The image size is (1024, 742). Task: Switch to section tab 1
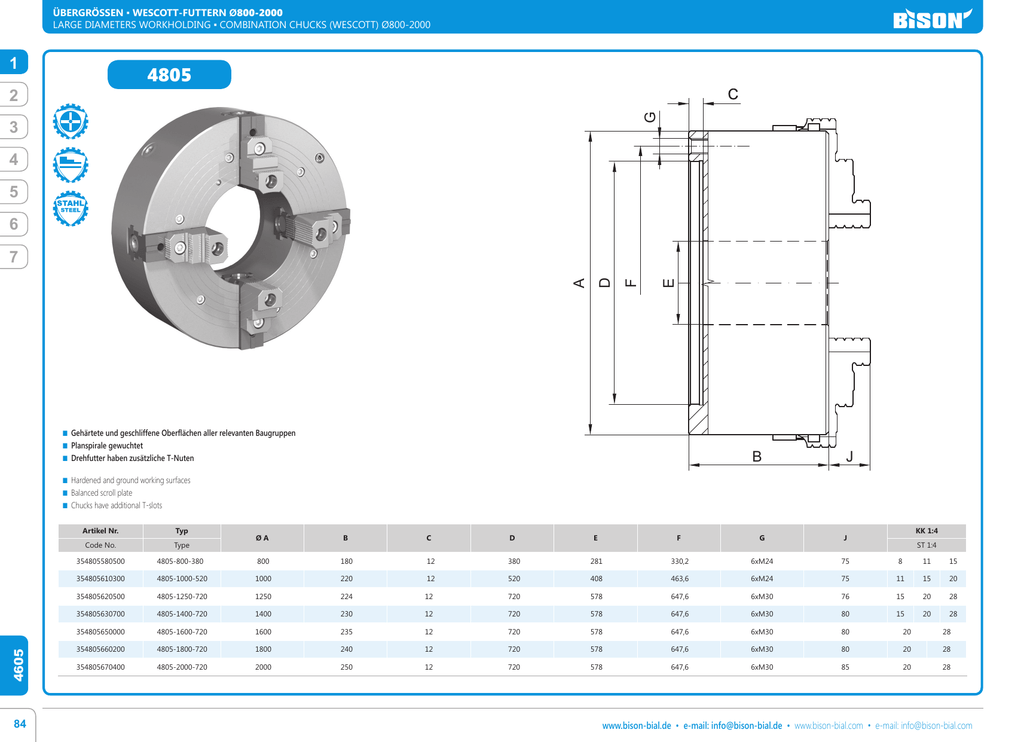tap(14, 63)
